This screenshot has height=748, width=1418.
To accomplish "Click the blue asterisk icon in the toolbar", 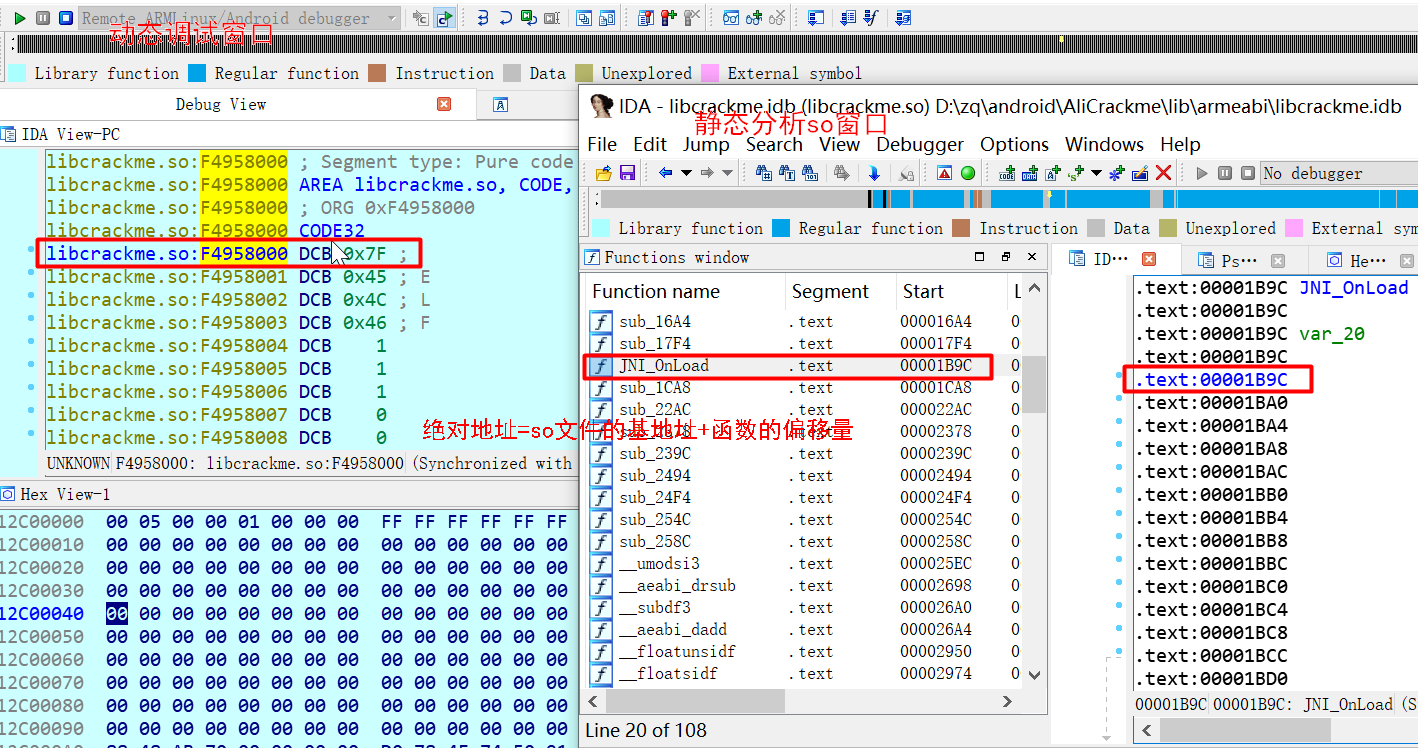I will (x=1117, y=173).
